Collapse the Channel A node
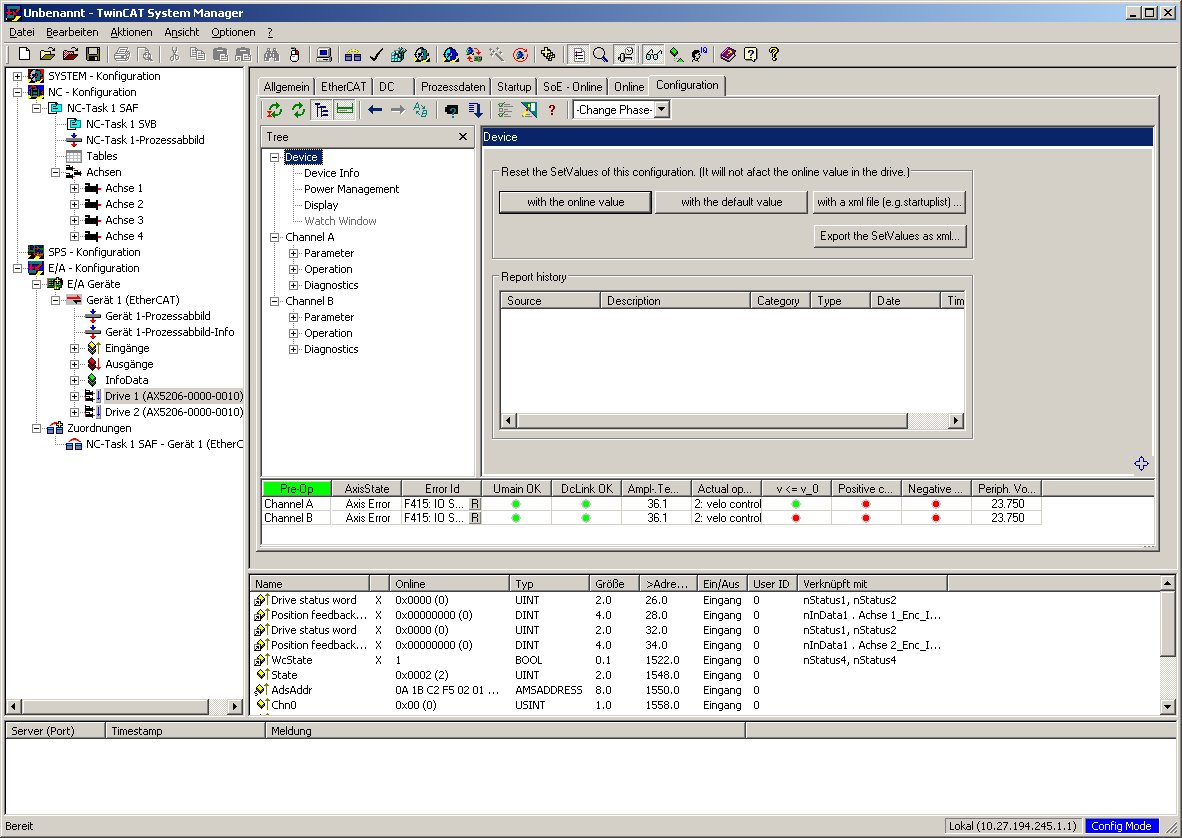 point(274,237)
